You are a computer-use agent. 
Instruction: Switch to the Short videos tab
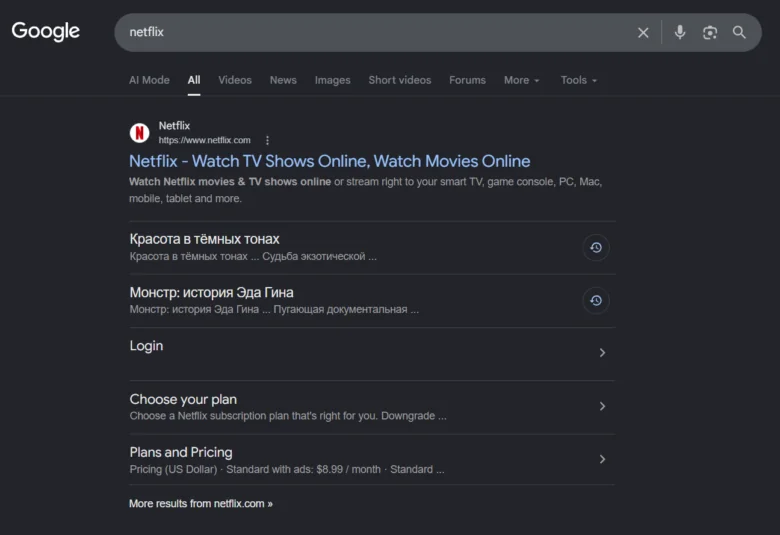pos(399,80)
